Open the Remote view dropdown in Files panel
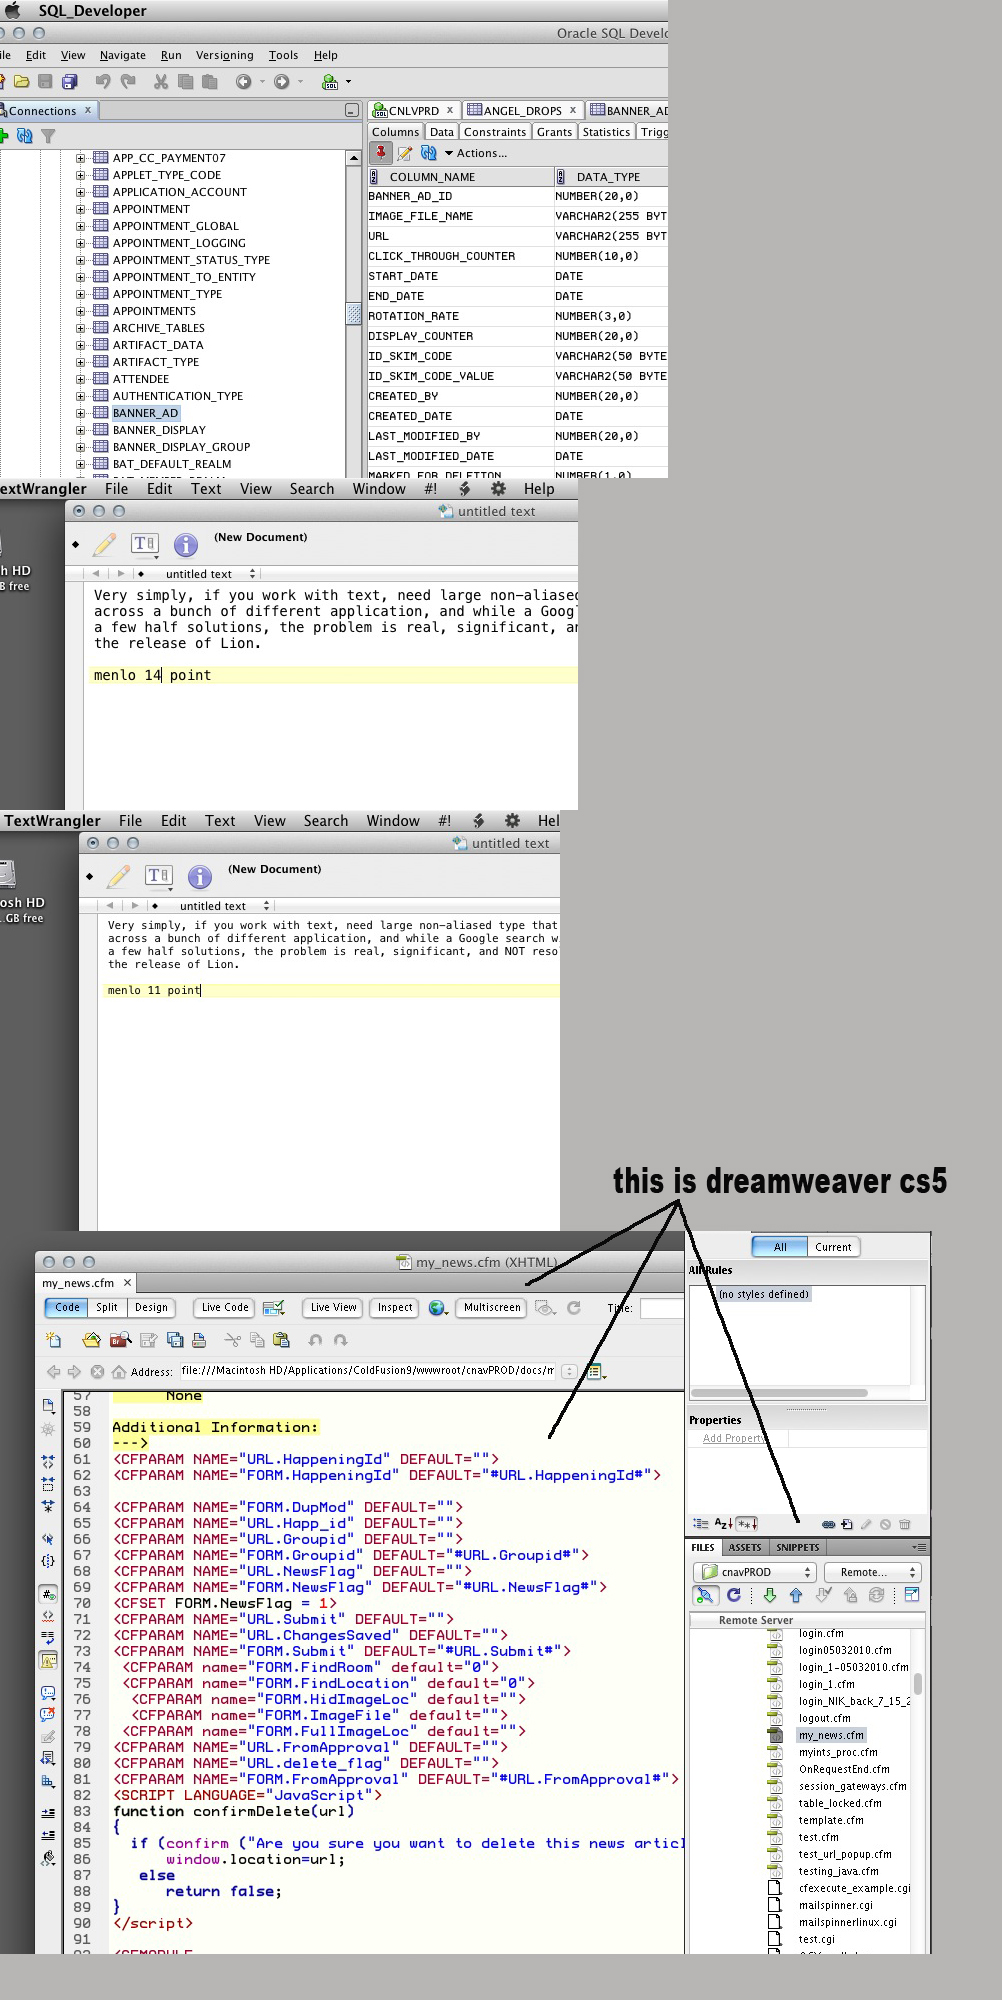The width and height of the screenshot is (1002, 2000). pyautogui.click(x=872, y=1572)
